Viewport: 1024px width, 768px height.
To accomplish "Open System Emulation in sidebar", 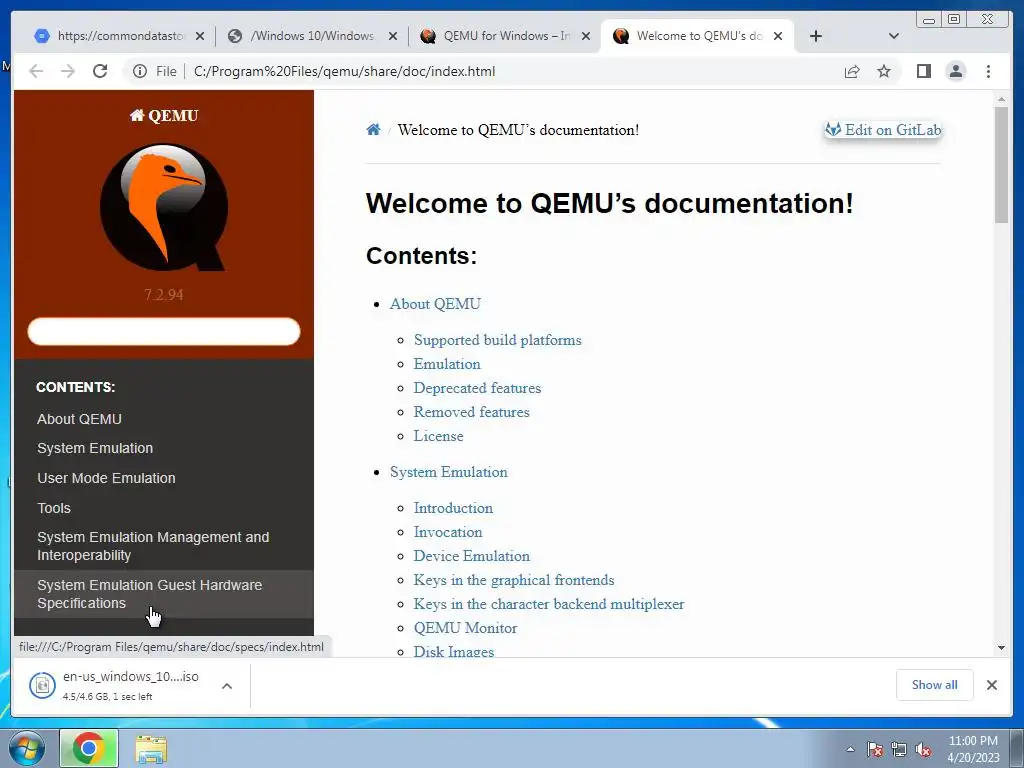I will point(95,448).
